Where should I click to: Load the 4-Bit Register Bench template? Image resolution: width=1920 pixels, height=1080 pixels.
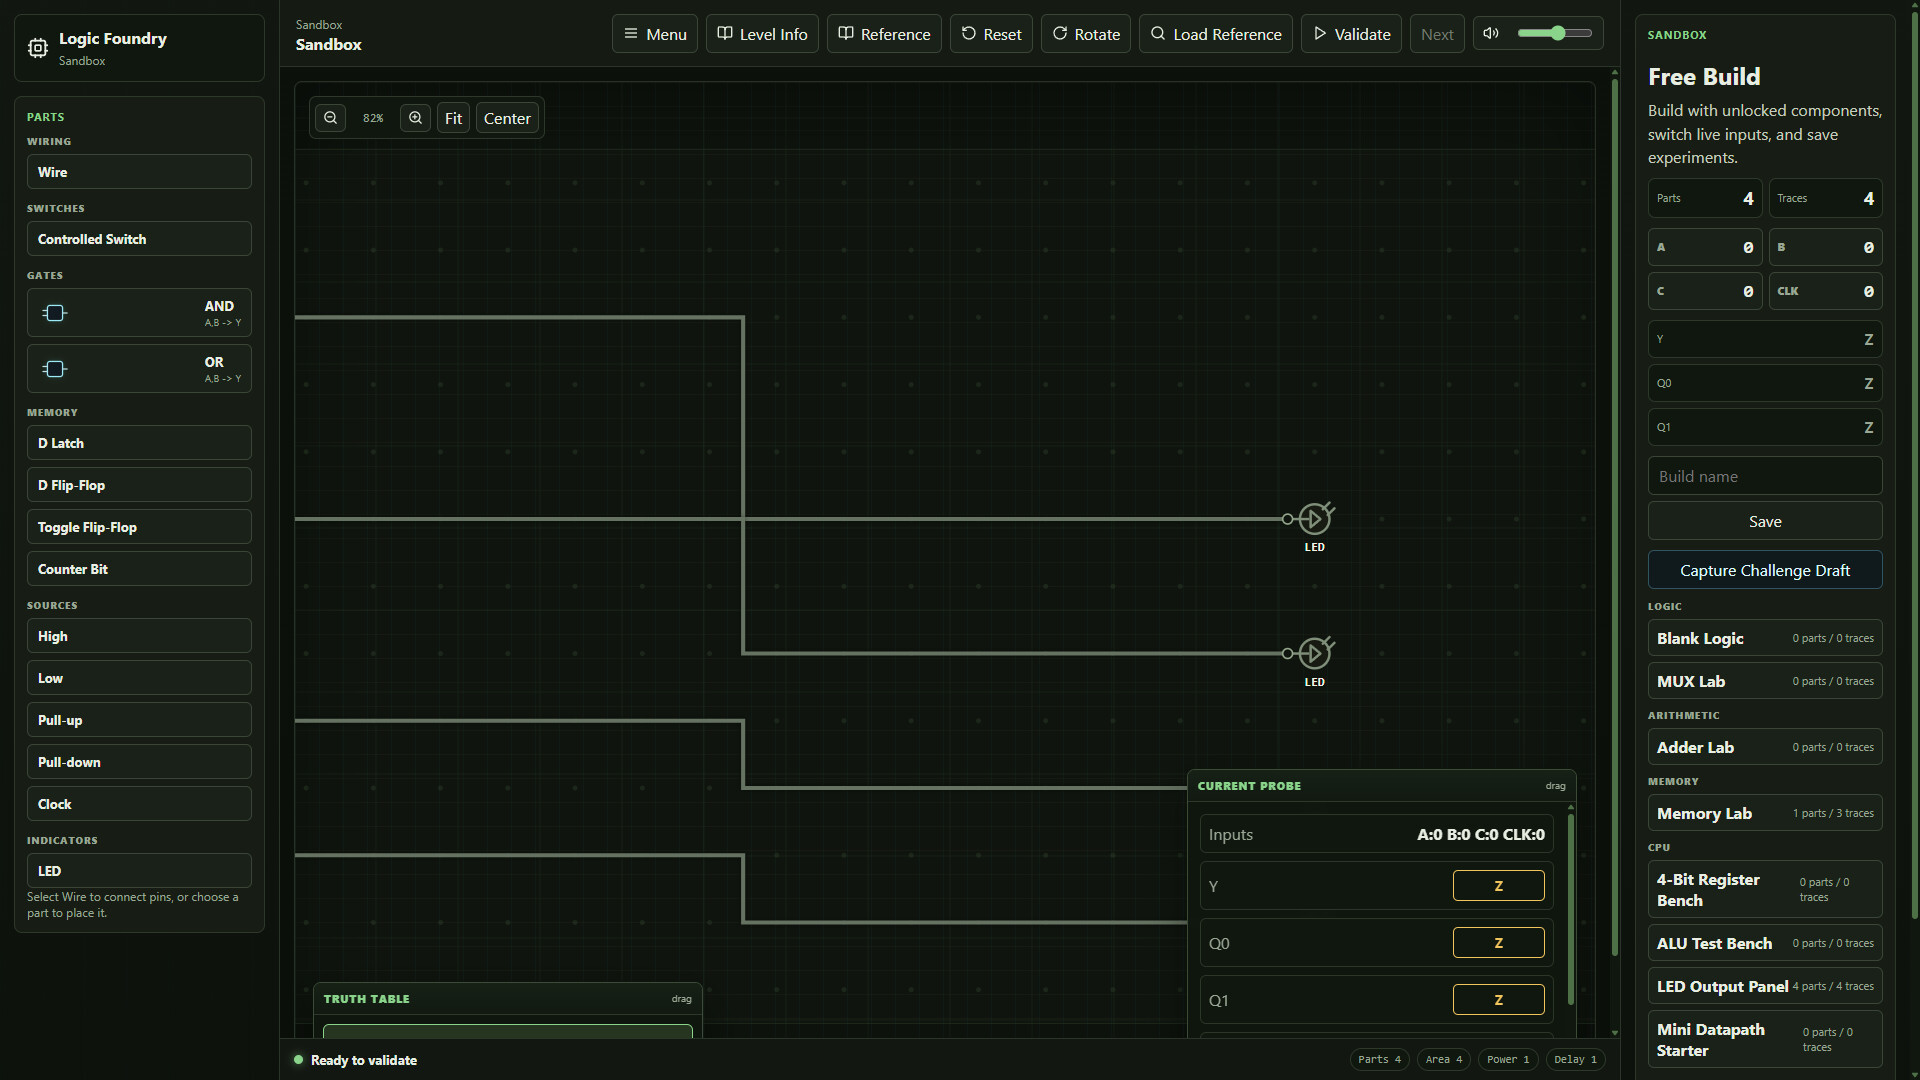click(1765, 889)
